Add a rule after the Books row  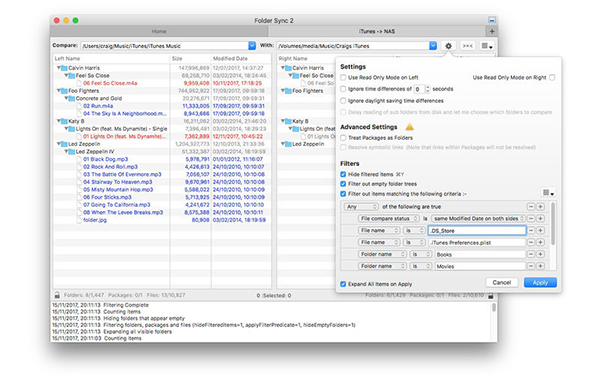click(540, 254)
